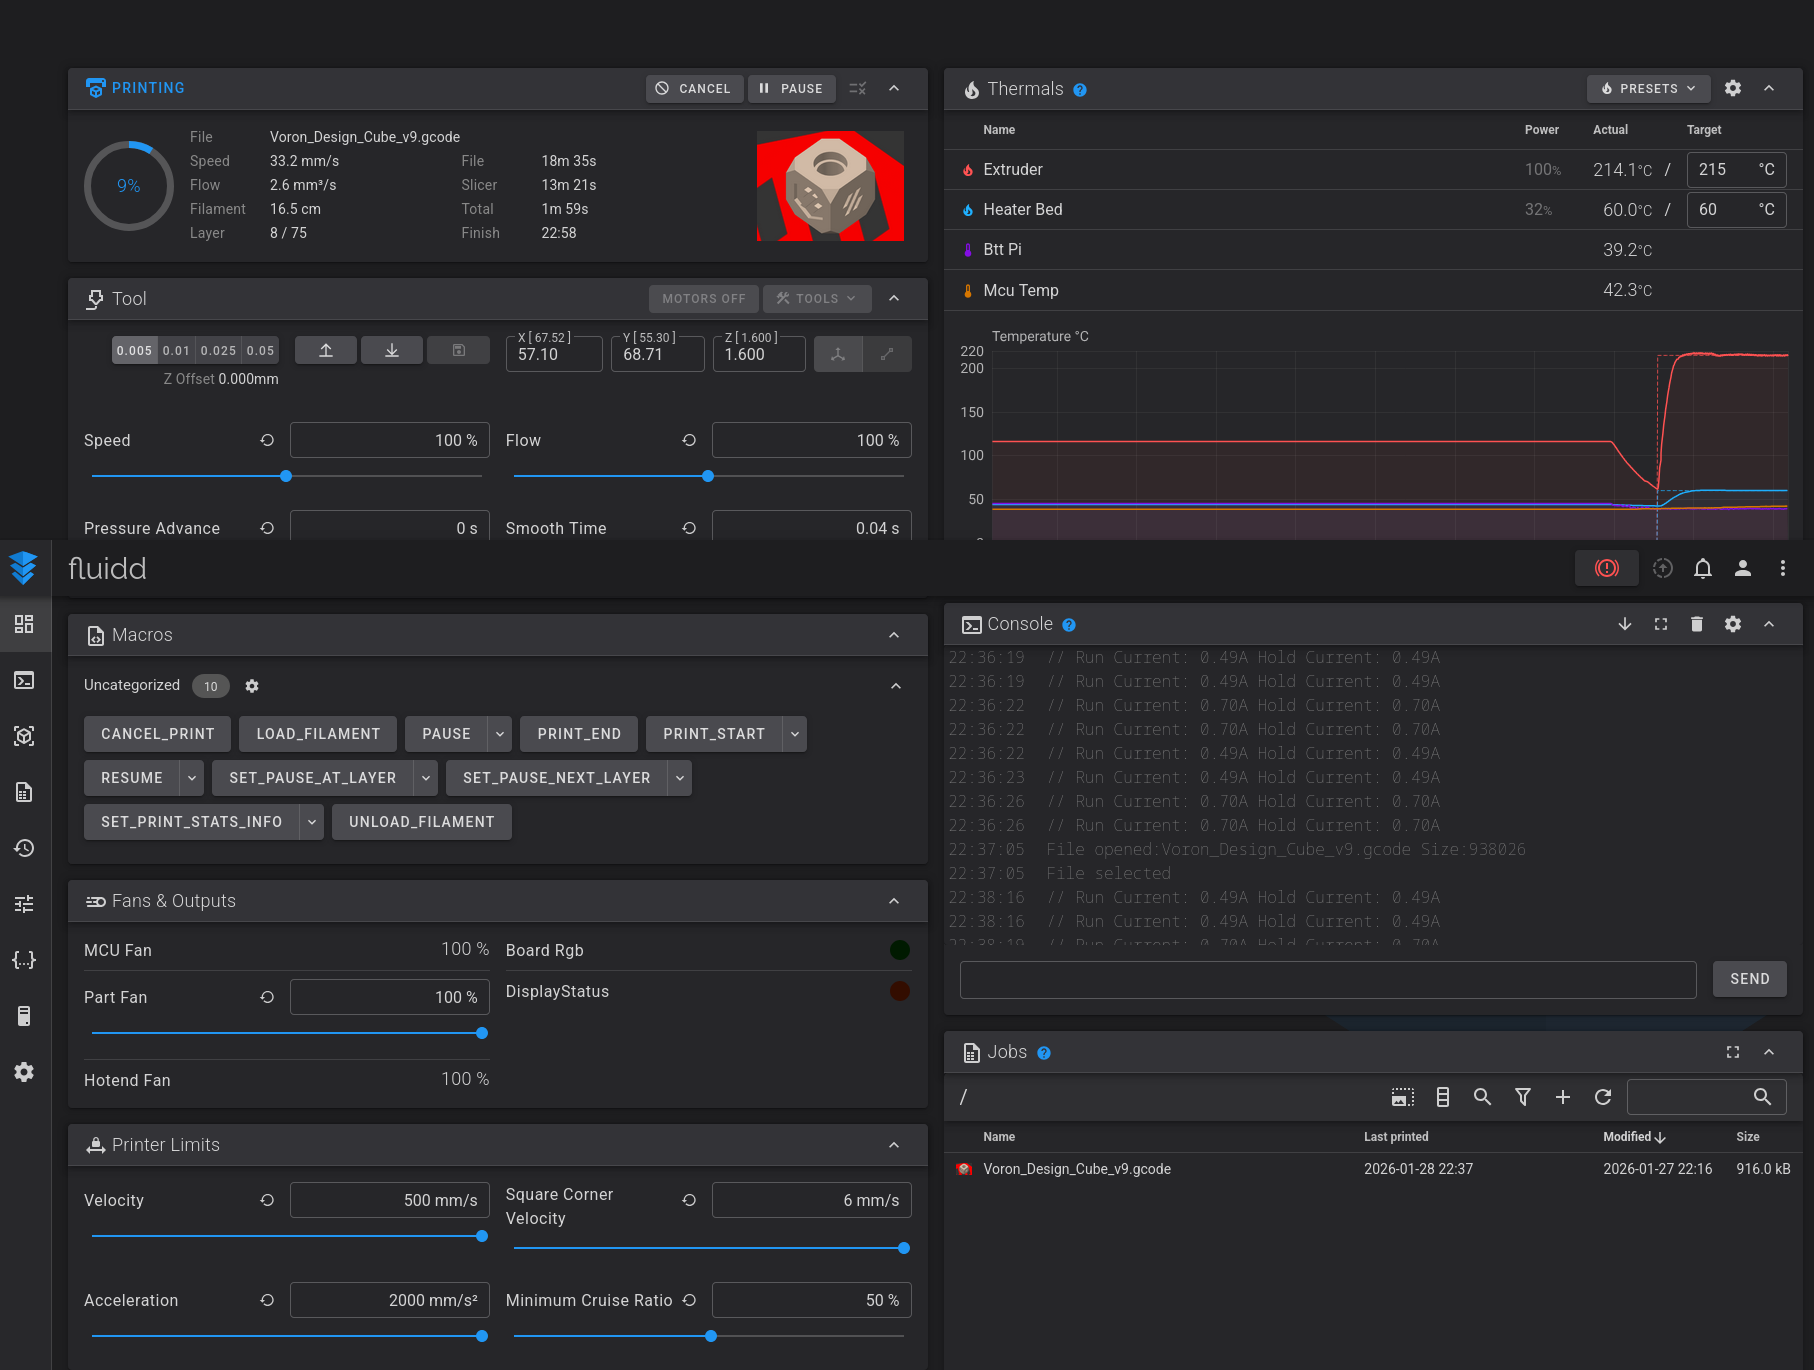Pause the current print
Viewport: 1814px width, 1370px height.
pos(791,88)
